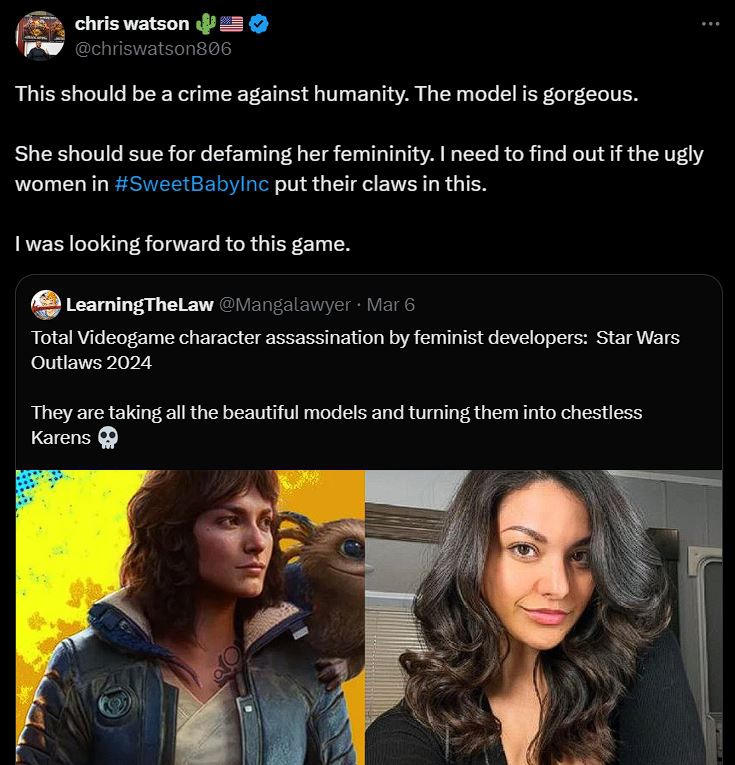Click LearningTheLaw's small avatar in quoted tweet
The height and width of the screenshot is (765, 735).
(x=45, y=303)
